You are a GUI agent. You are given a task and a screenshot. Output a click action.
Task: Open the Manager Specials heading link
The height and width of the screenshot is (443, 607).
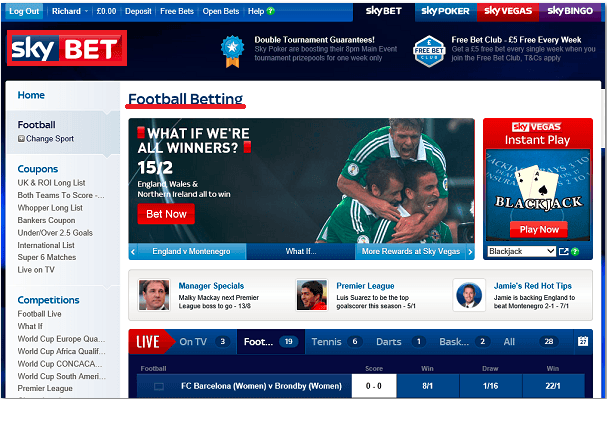point(211,286)
